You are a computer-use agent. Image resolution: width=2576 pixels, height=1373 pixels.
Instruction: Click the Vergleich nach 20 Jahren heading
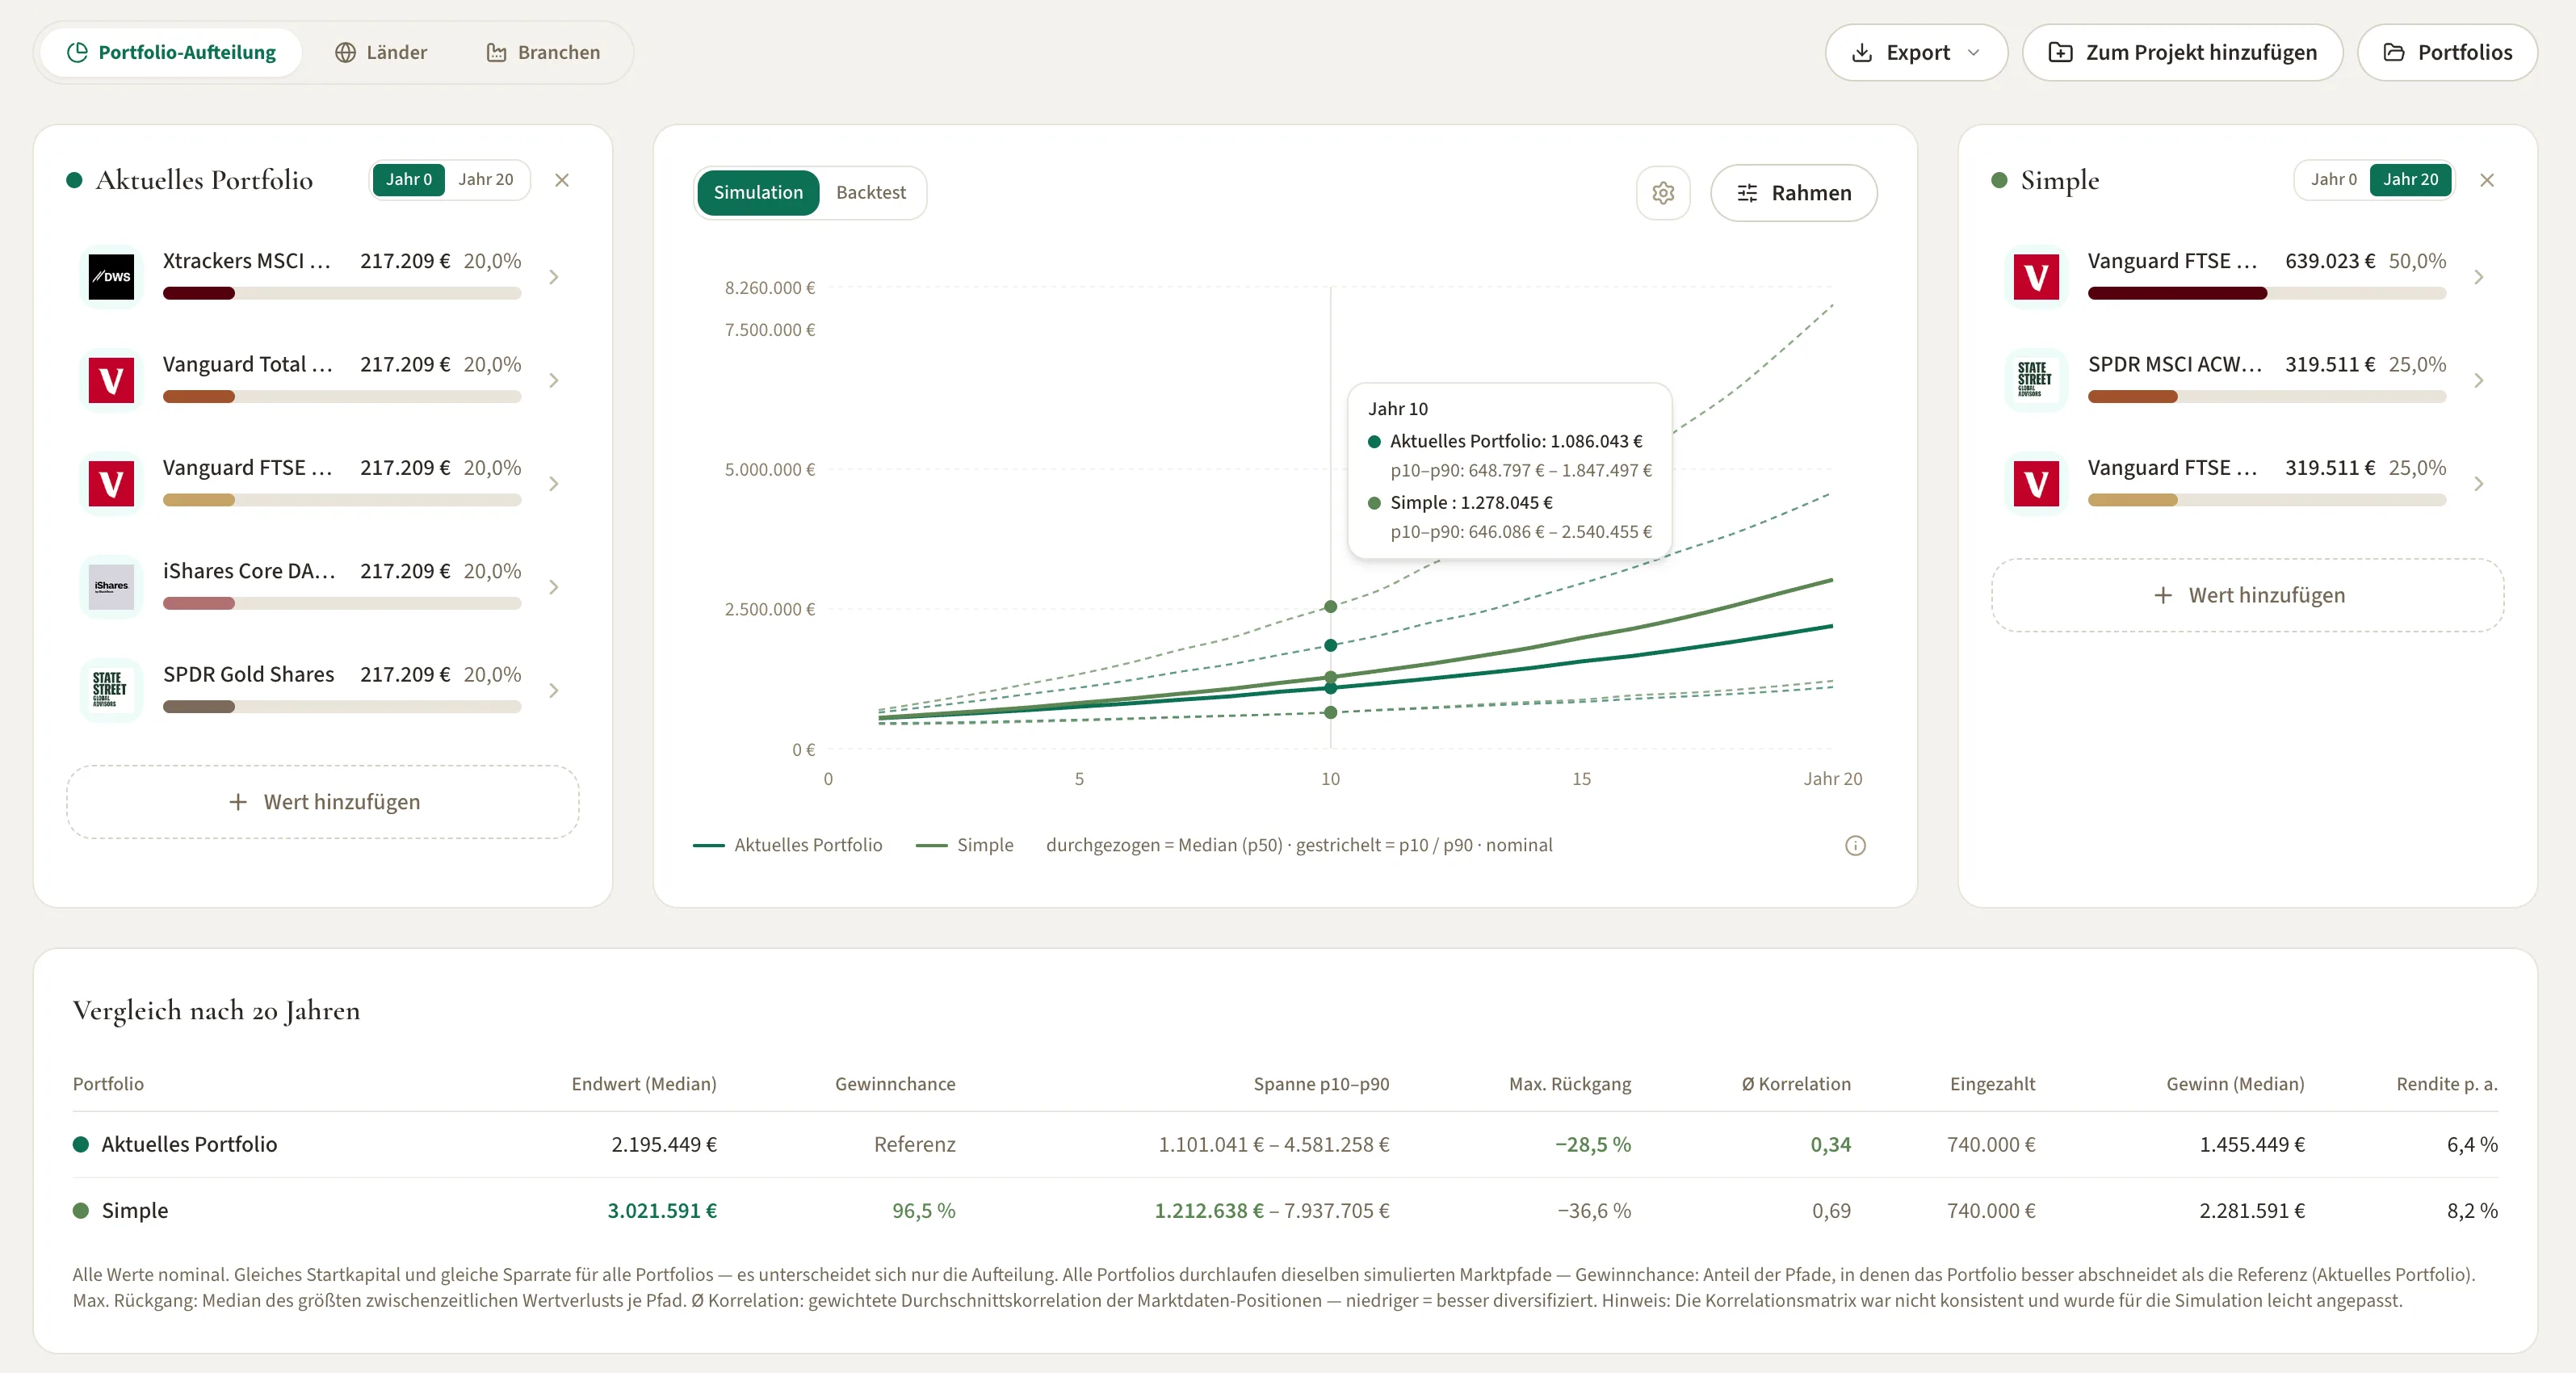click(x=216, y=1011)
